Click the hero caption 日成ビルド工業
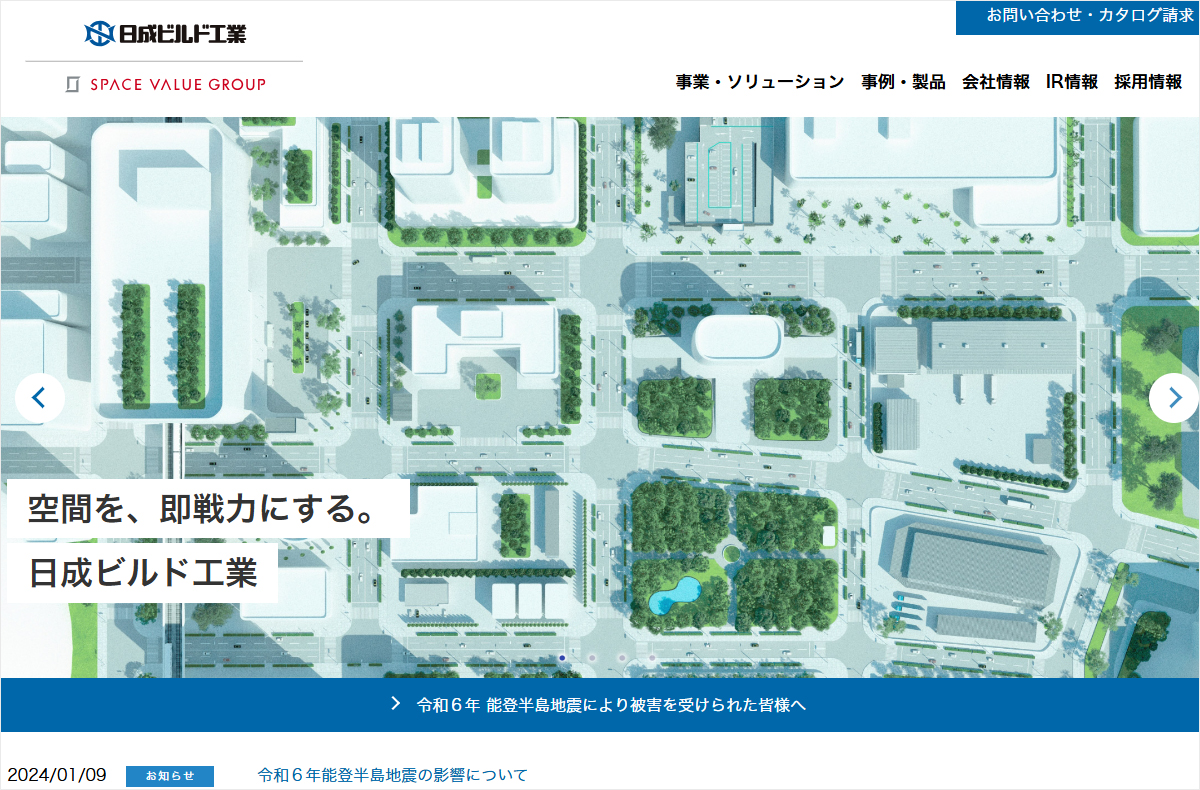 click(143, 573)
